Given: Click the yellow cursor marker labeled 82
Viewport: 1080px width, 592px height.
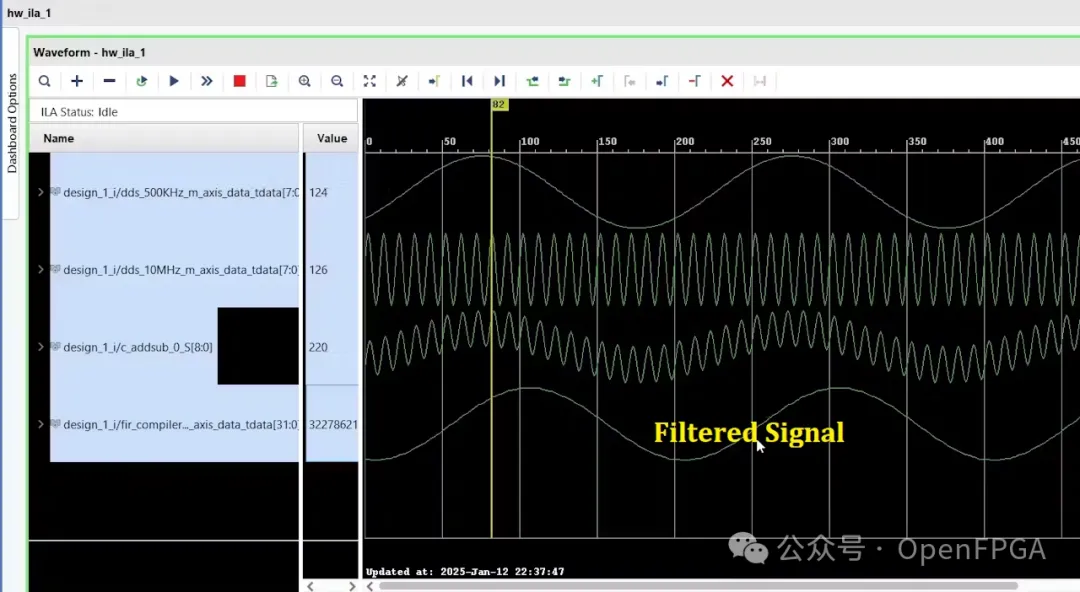Looking at the screenshot, I should [x=499, y=104].
